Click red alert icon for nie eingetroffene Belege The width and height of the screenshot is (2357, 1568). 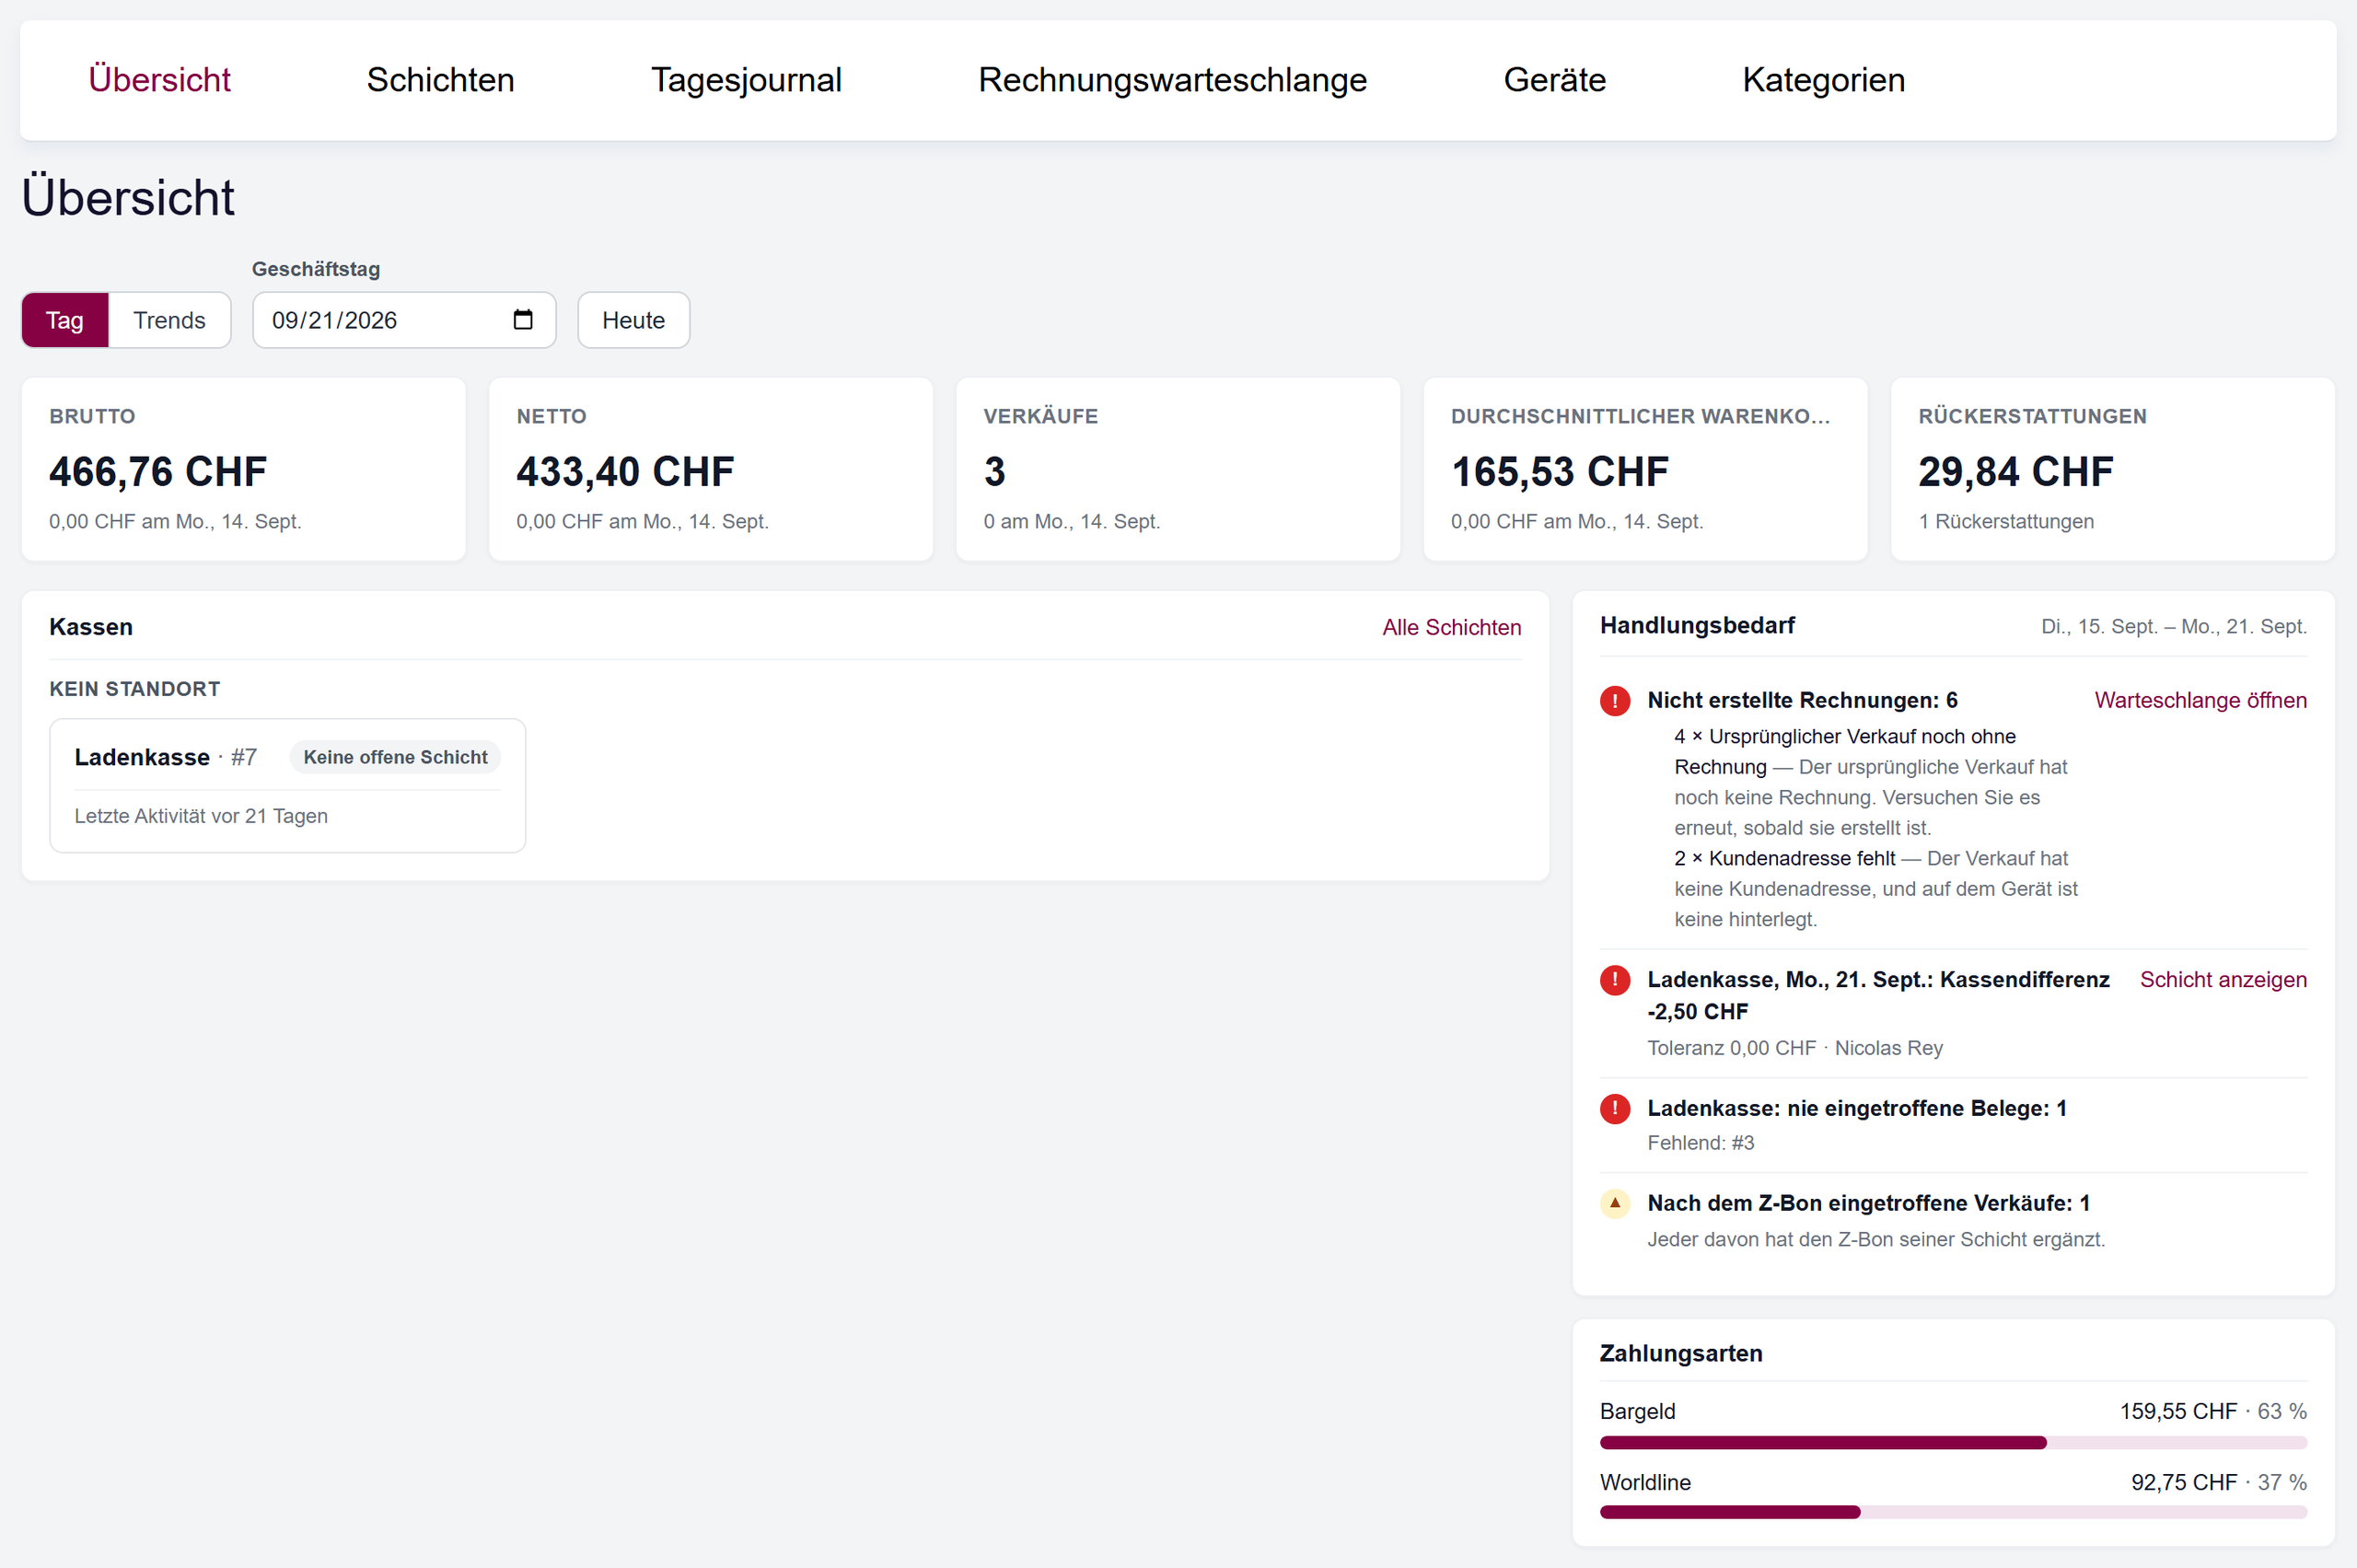(1615, 1109)
